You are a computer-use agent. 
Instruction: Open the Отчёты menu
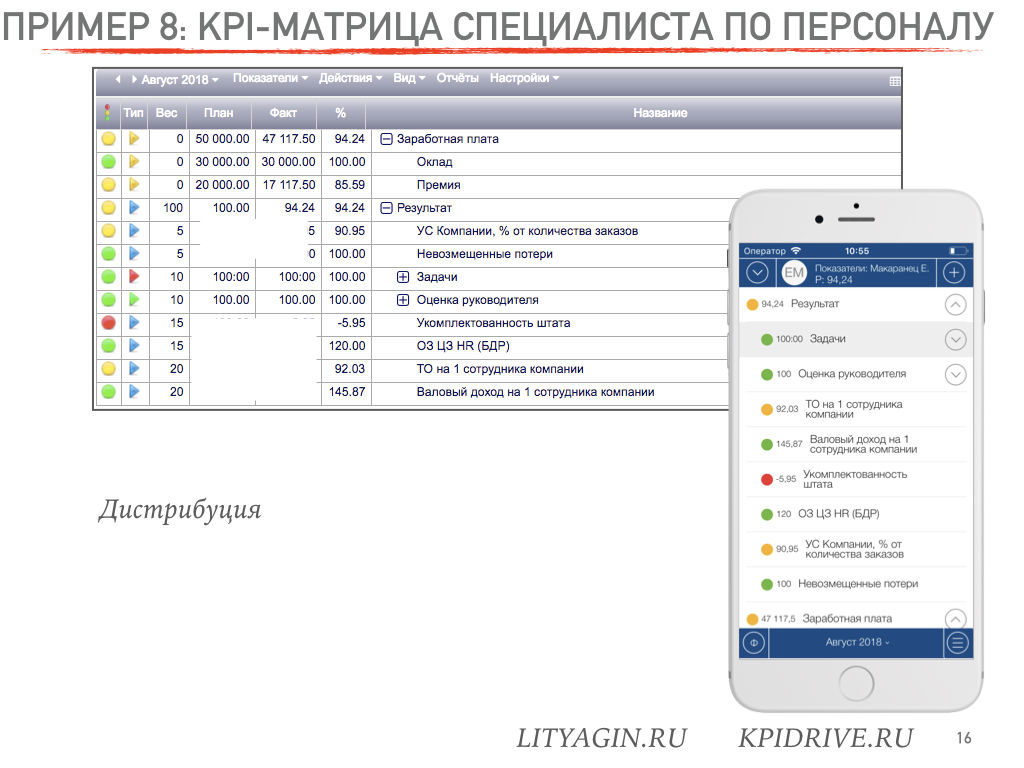pyautogui.click(x=457, y=78)
